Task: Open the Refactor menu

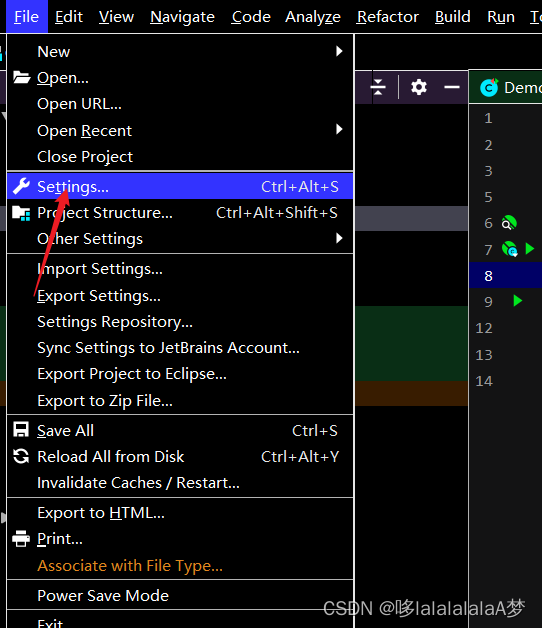Action: (387, 17)
